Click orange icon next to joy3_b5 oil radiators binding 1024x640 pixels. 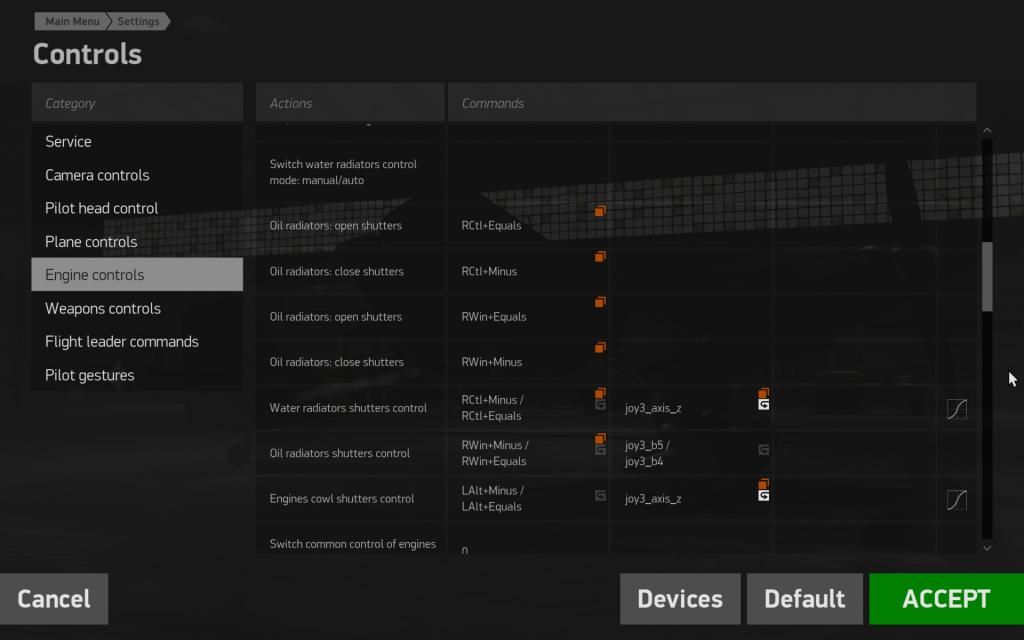pos(600,438)
